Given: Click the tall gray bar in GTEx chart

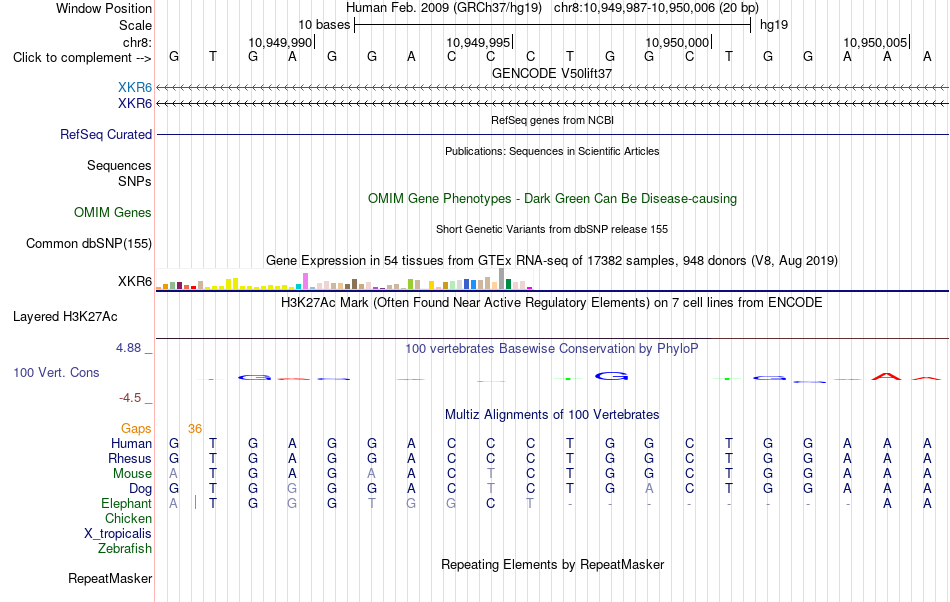Looking at the screenshot, I should (x=501, y=279).
